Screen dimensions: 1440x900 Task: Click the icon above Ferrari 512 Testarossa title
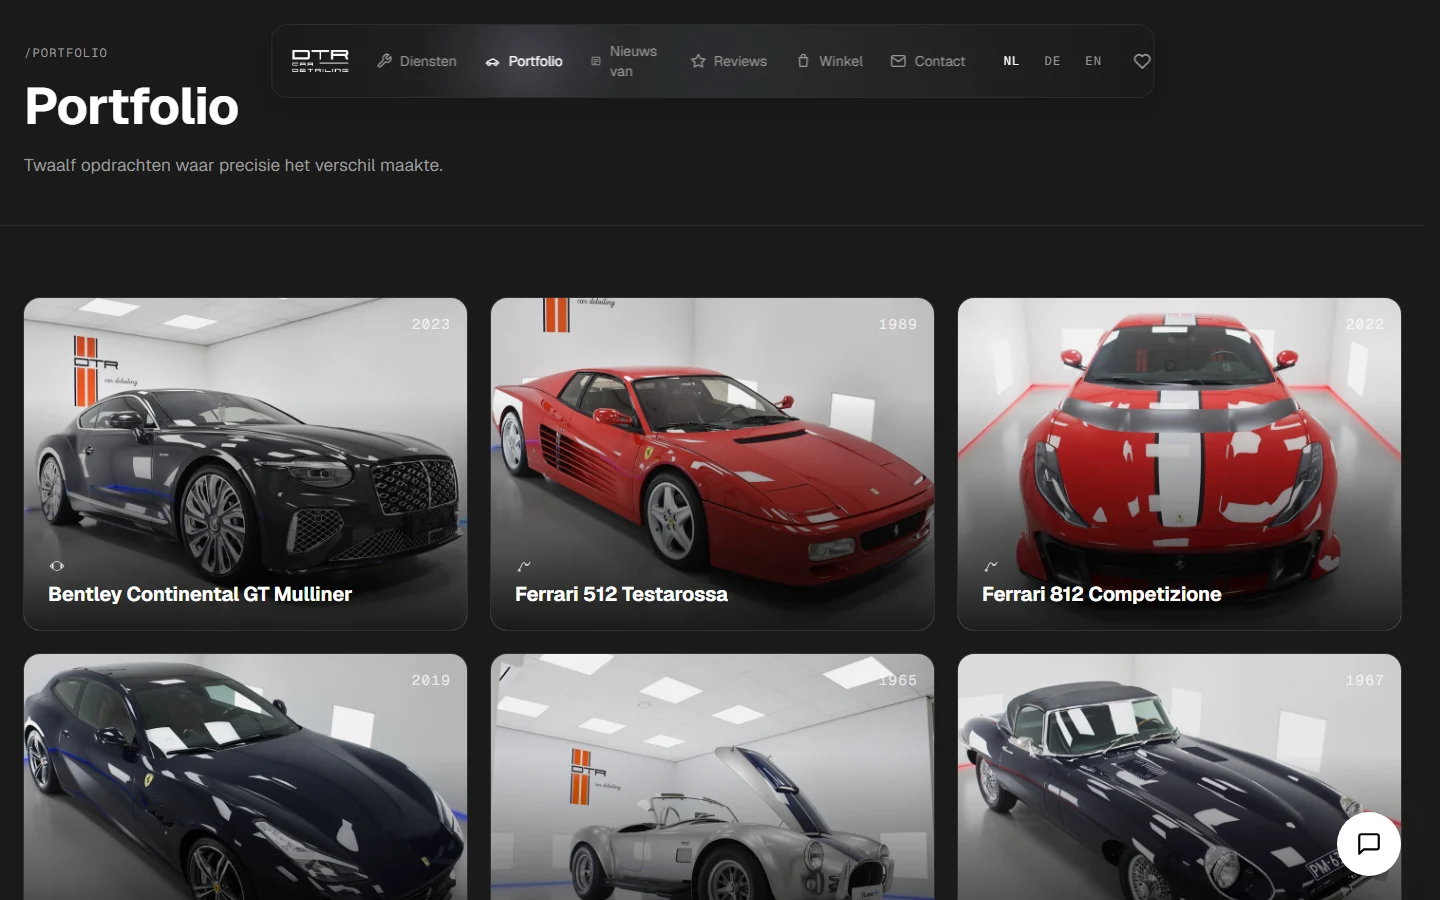click(524, 566)
